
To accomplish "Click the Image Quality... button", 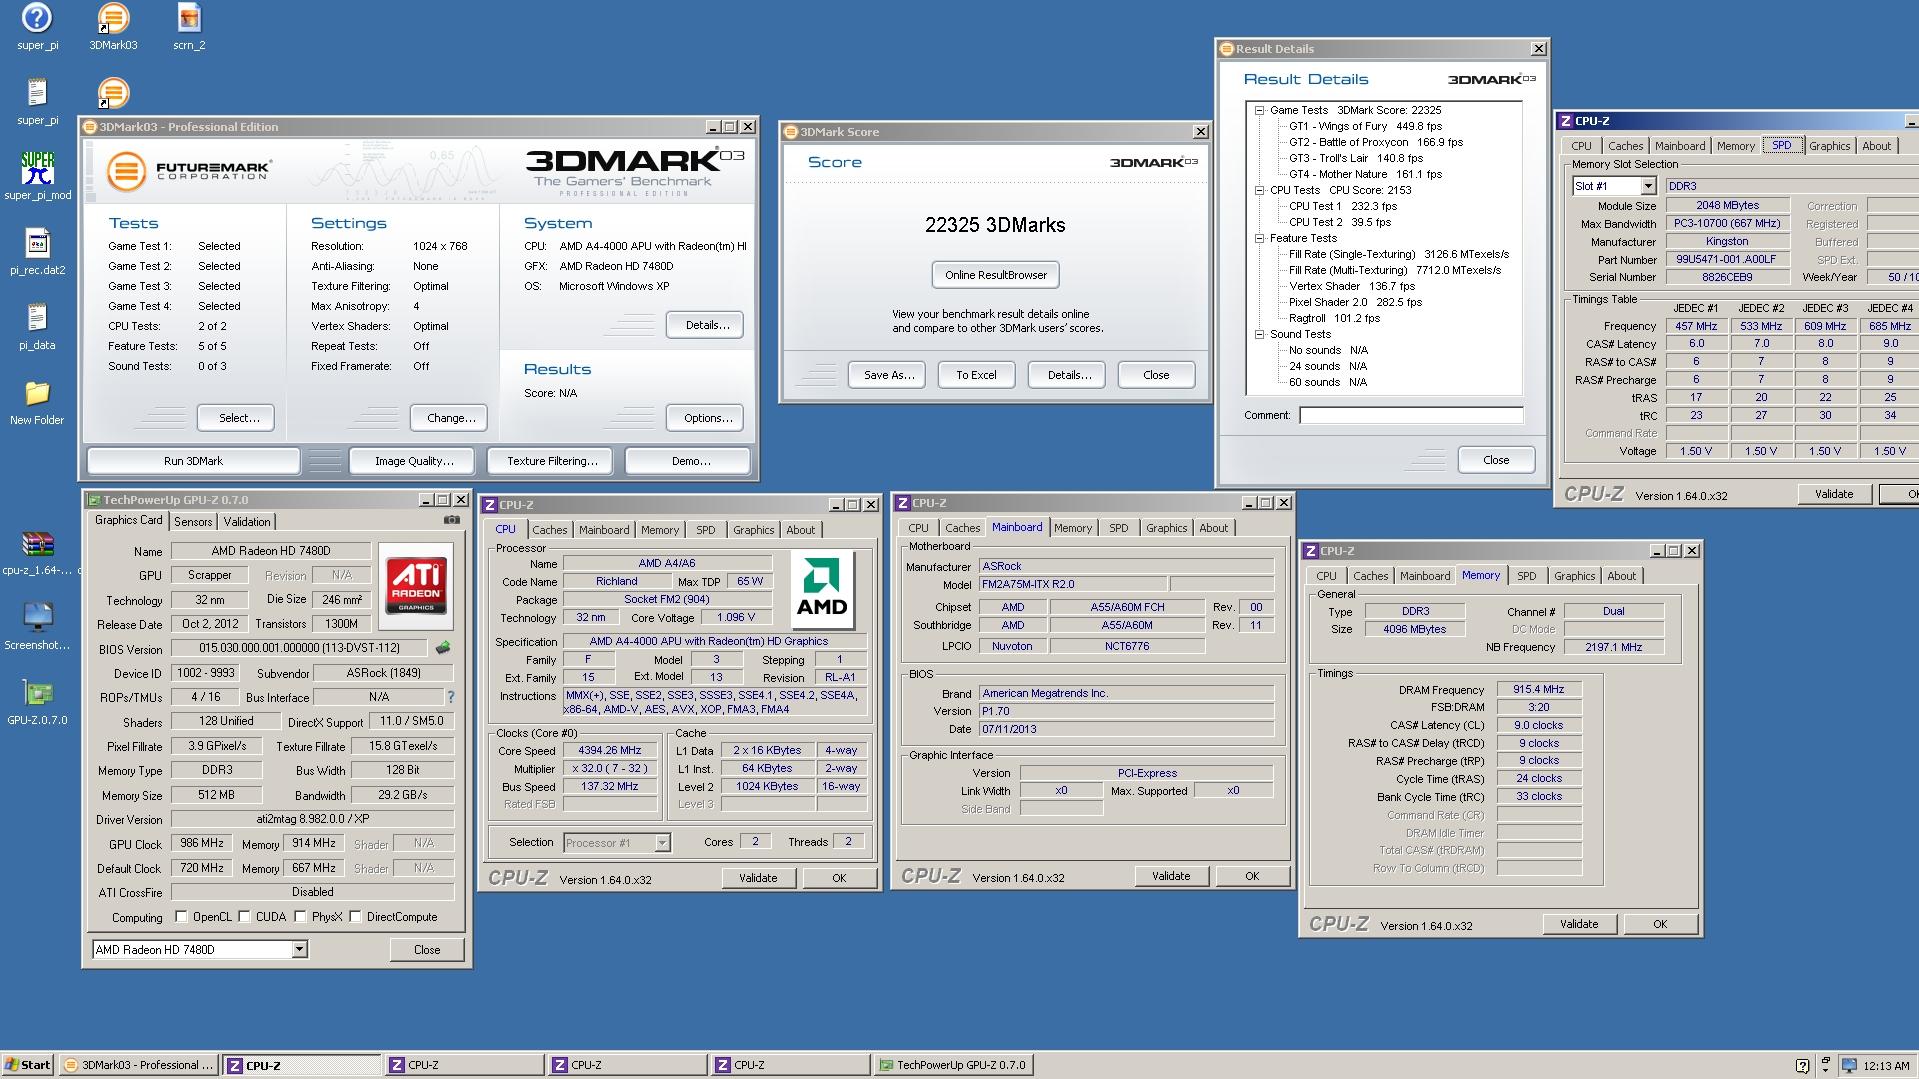I will coord(414,461).
